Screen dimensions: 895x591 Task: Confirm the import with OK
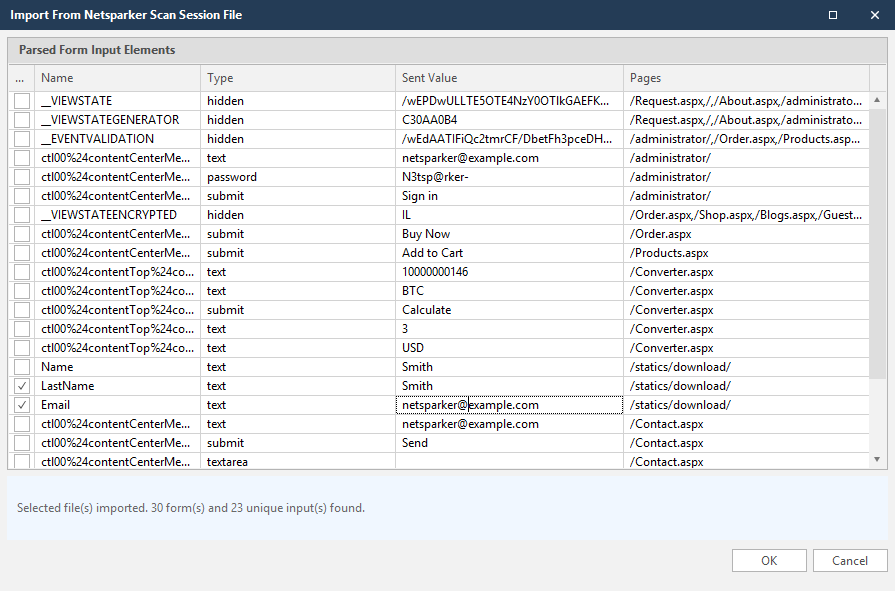click(x=768, y=560)
